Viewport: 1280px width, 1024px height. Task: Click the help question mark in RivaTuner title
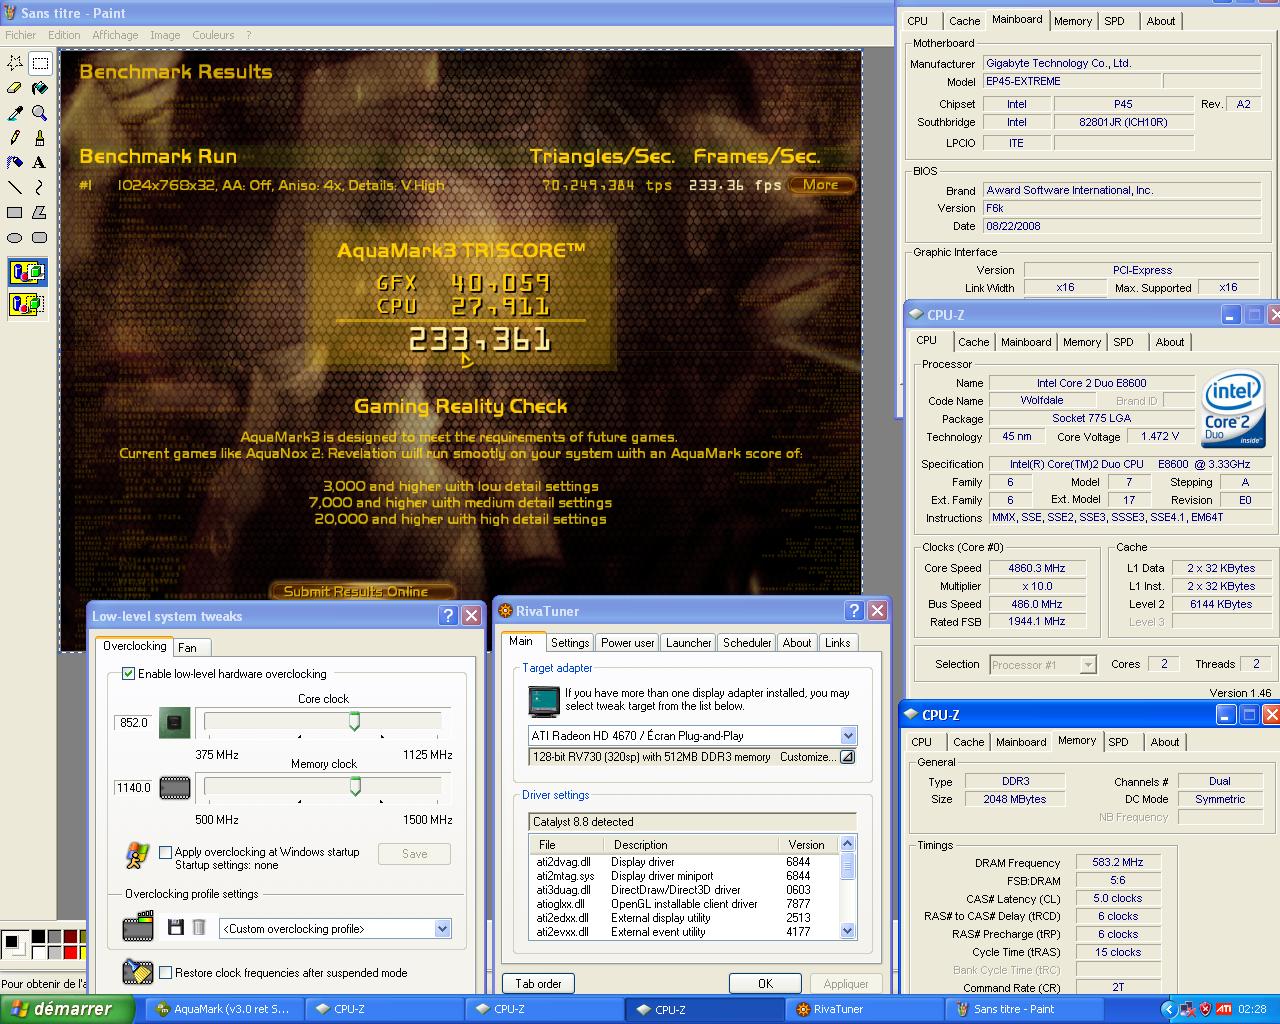(854, 611)
